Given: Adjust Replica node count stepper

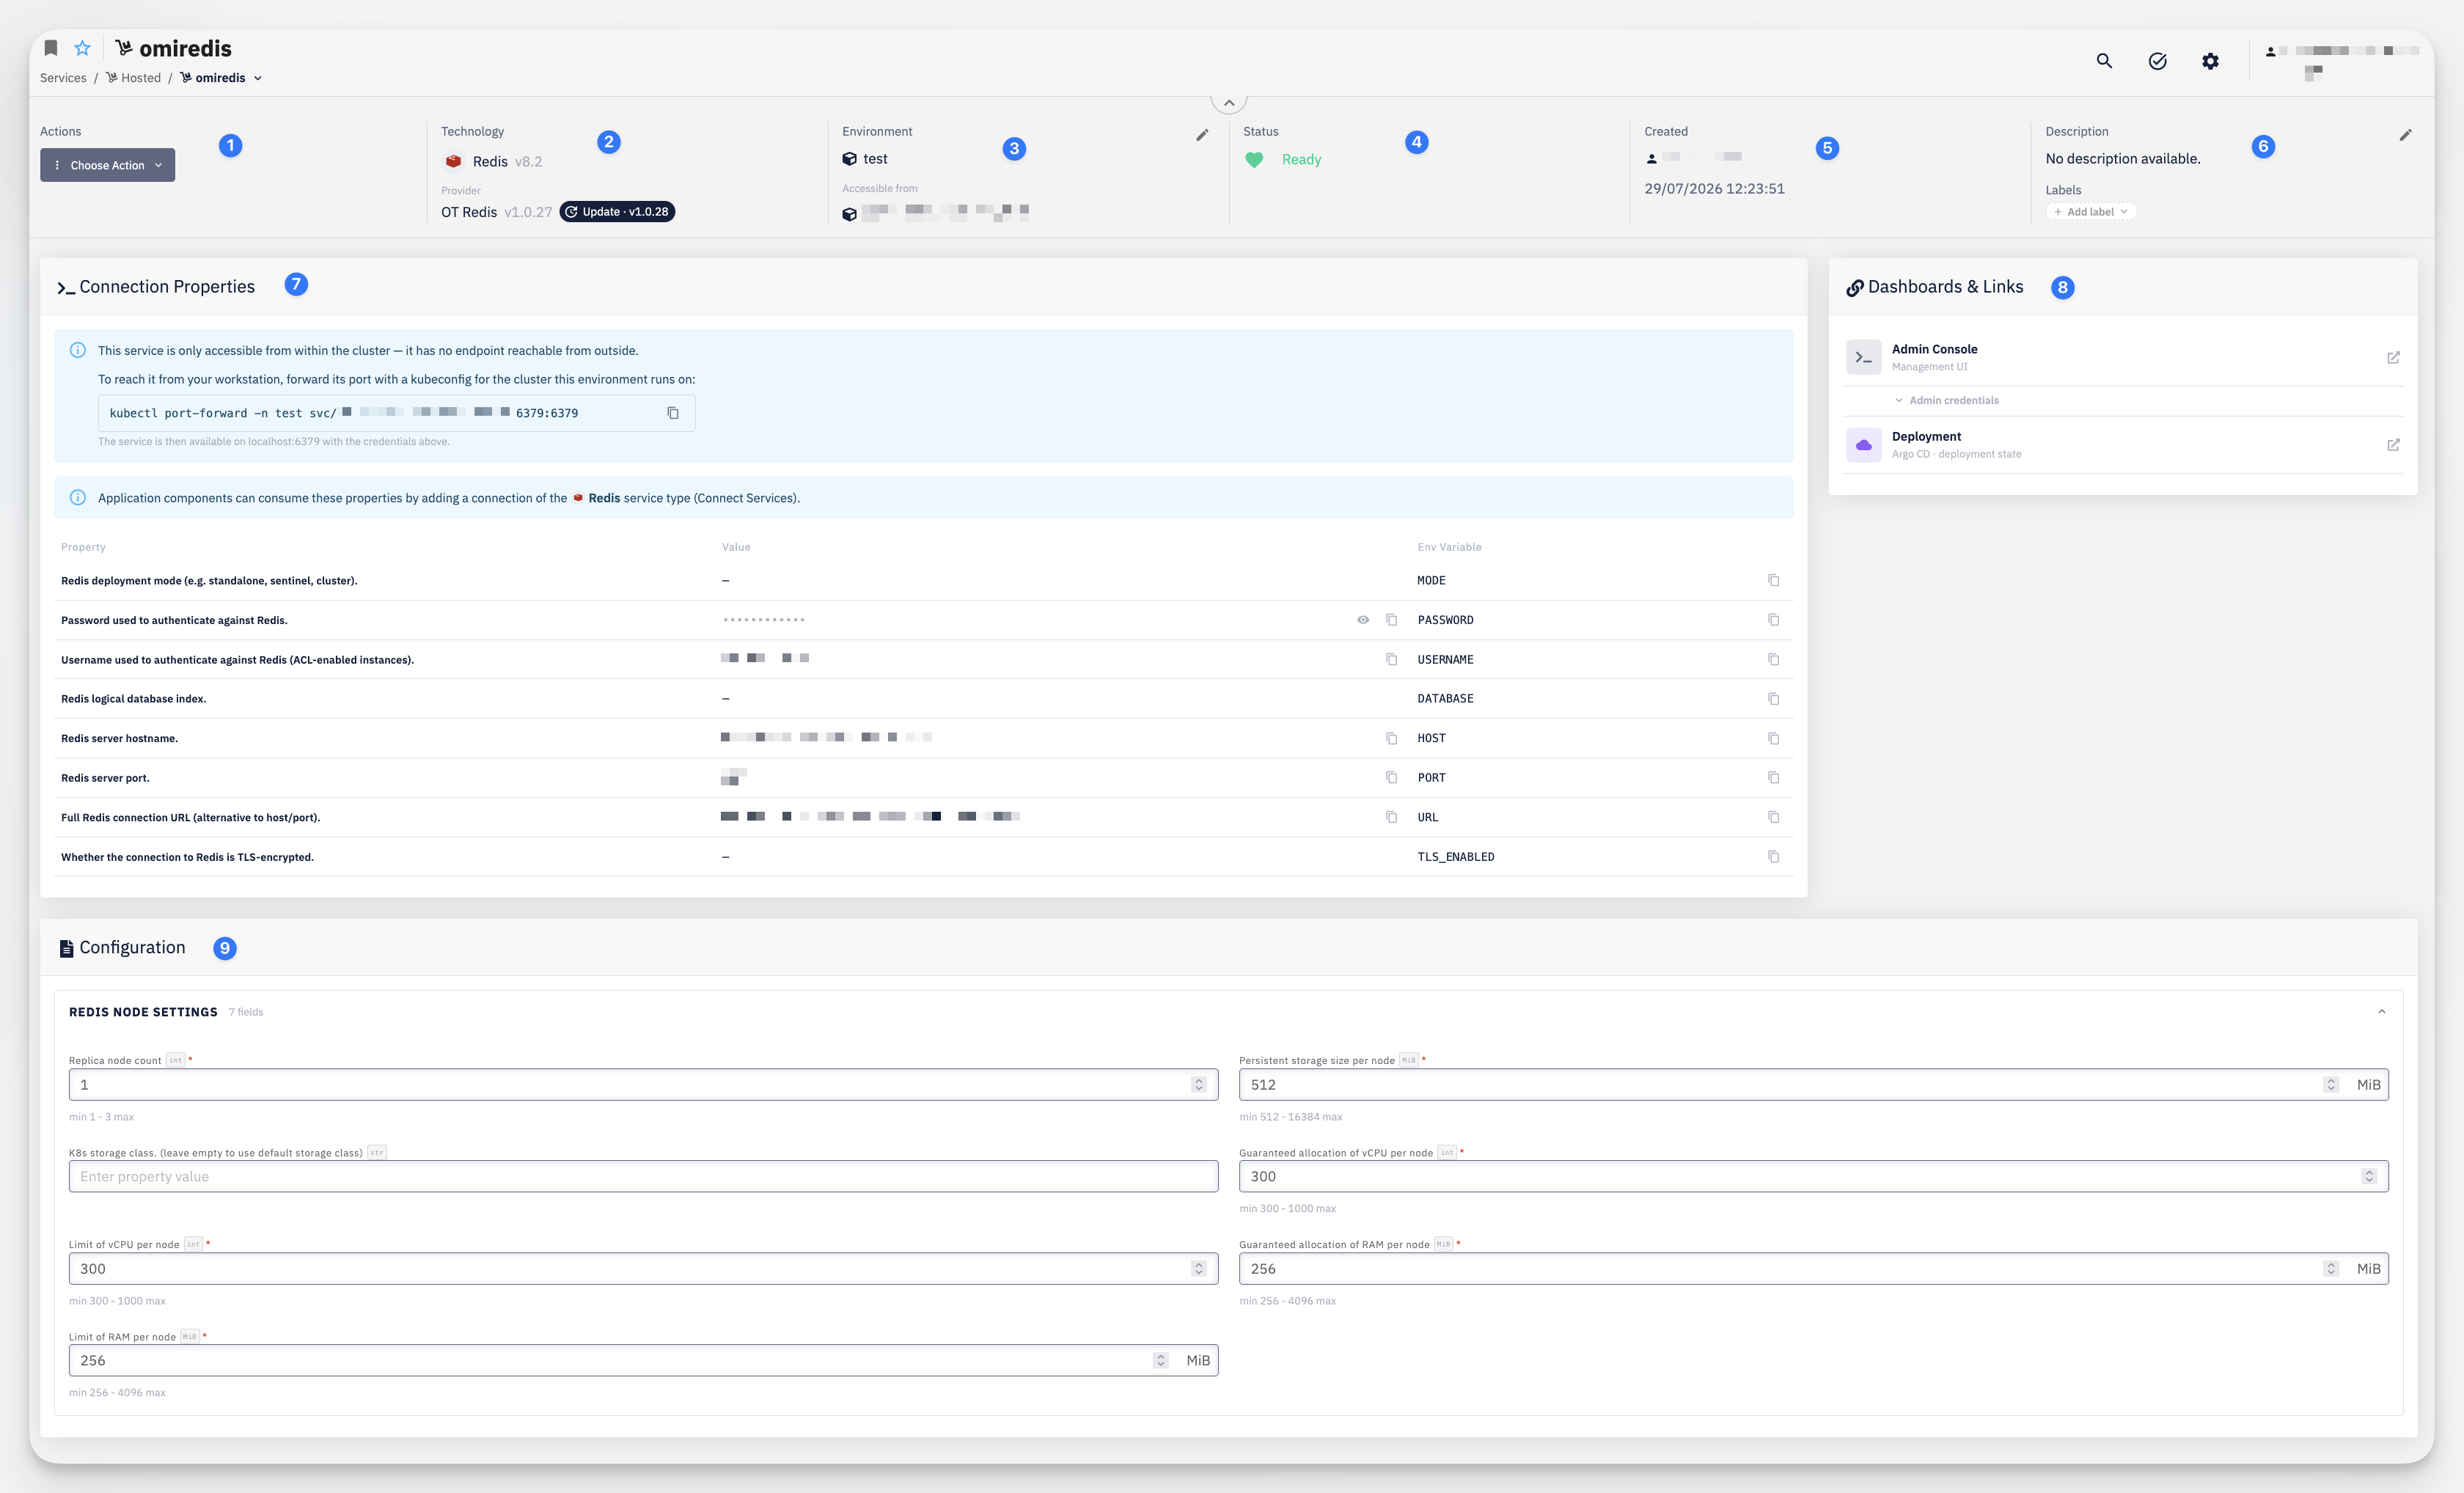Looking at the screenshot, I should pyautogui.click(x=1198, y=1085).
